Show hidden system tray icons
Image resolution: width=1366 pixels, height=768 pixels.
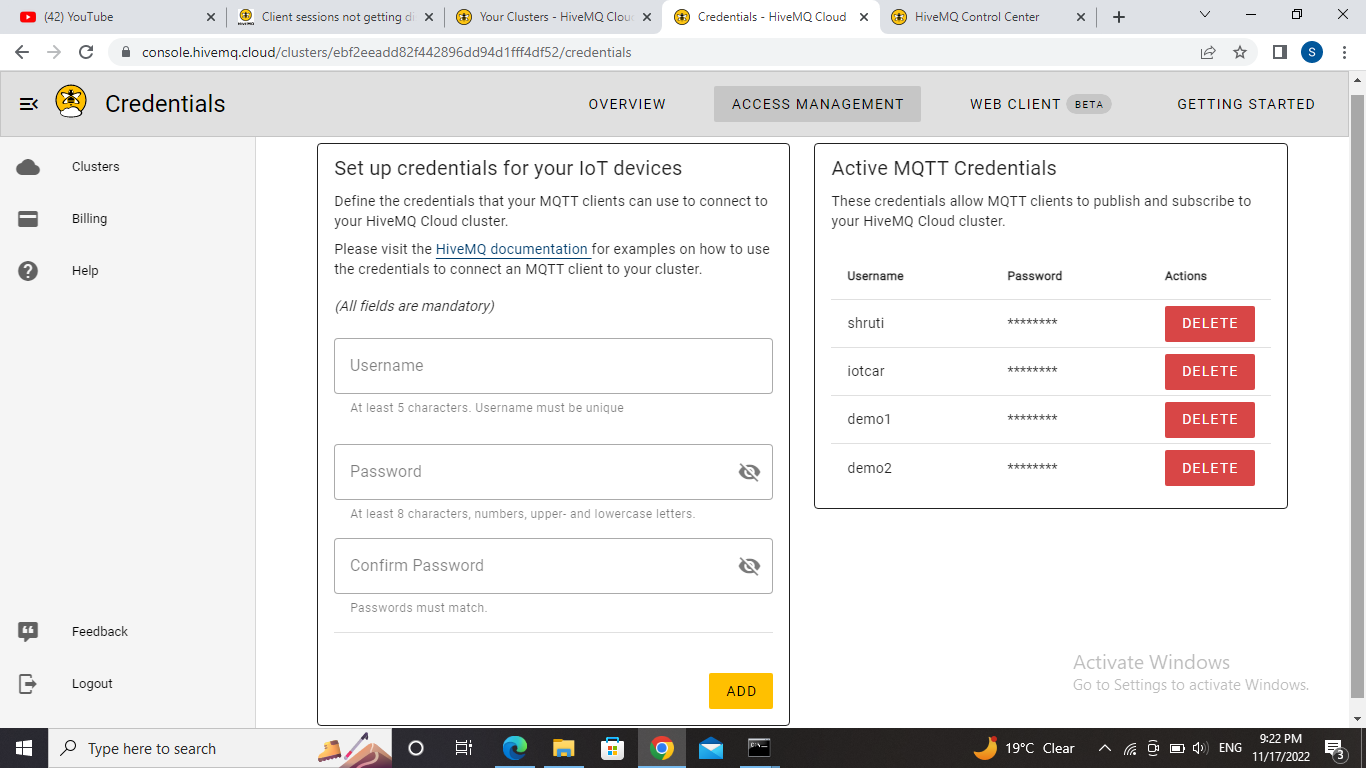pyautogui.click(x=1105, y=748)
